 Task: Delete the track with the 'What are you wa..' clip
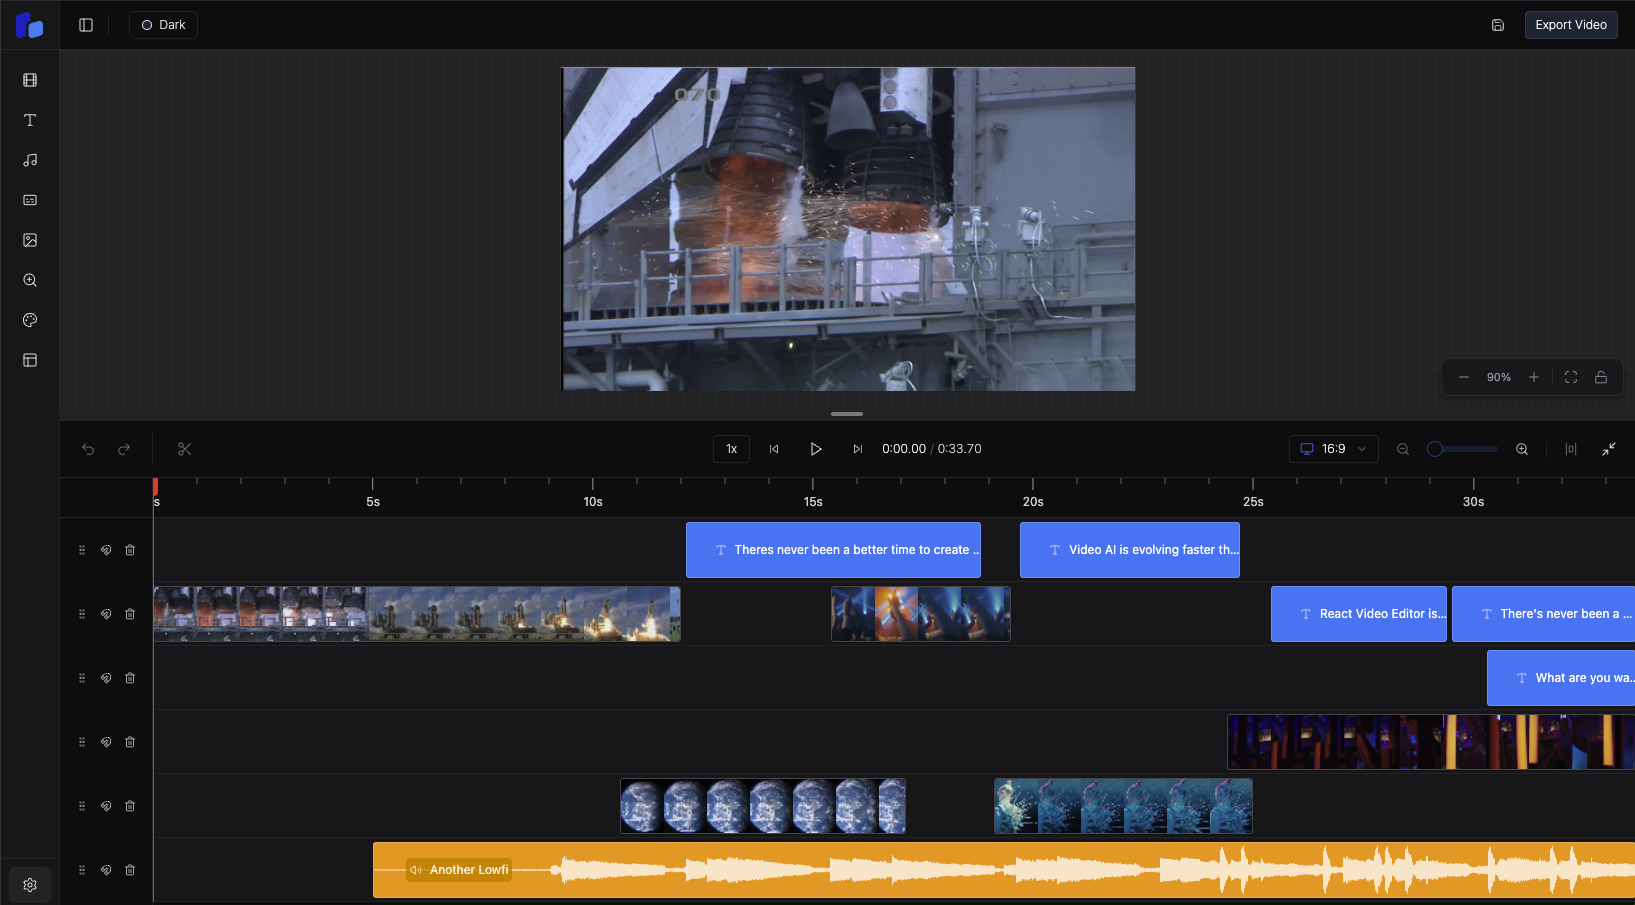pyautogui.click(x=130, y=678)
